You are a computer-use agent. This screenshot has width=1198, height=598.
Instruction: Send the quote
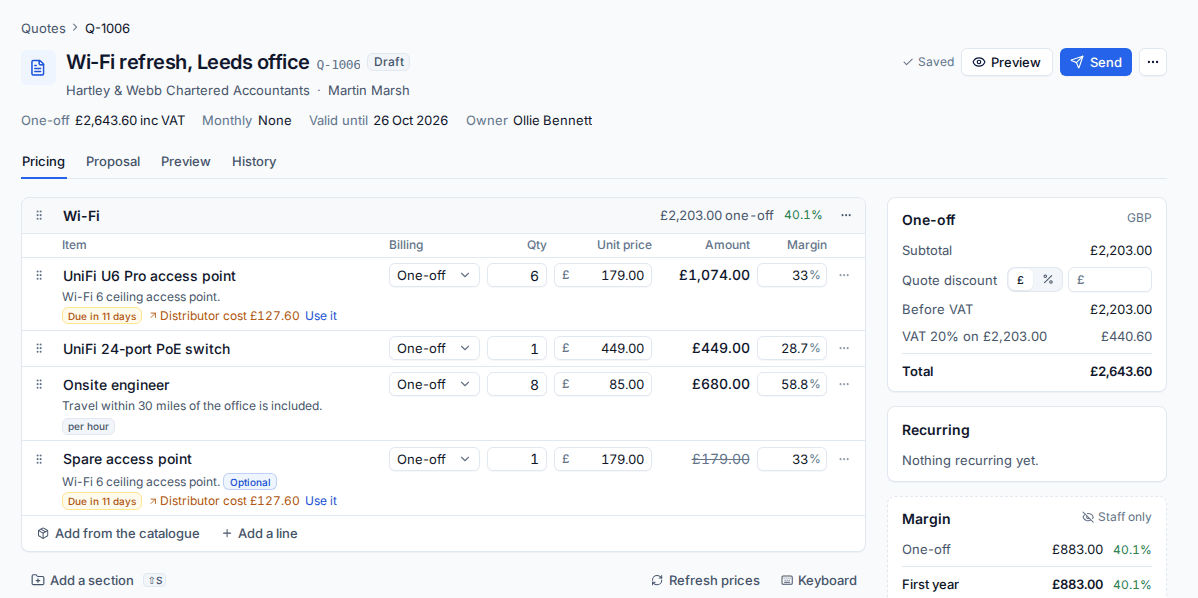pyautogui.click(x=1096, y=63)
